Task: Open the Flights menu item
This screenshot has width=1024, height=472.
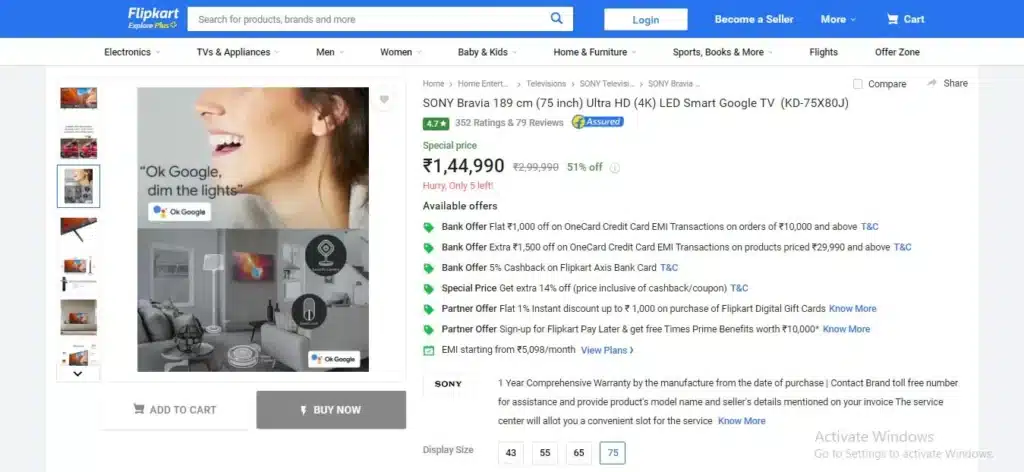Action: click(823, 52)
